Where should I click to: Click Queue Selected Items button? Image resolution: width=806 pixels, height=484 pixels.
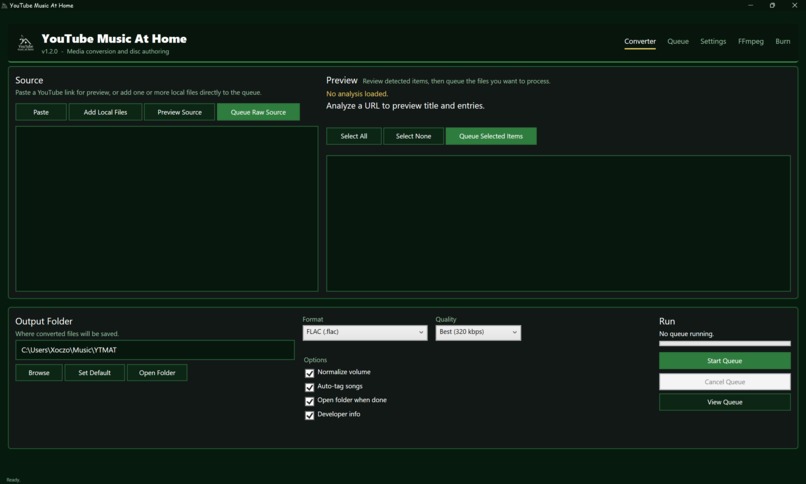pyautogui.click(x=491, y=136)
